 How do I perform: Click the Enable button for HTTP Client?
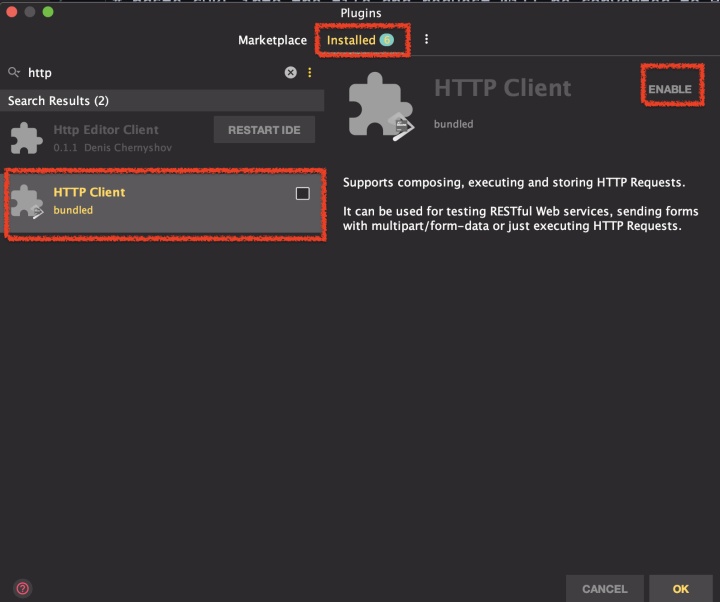670,89
